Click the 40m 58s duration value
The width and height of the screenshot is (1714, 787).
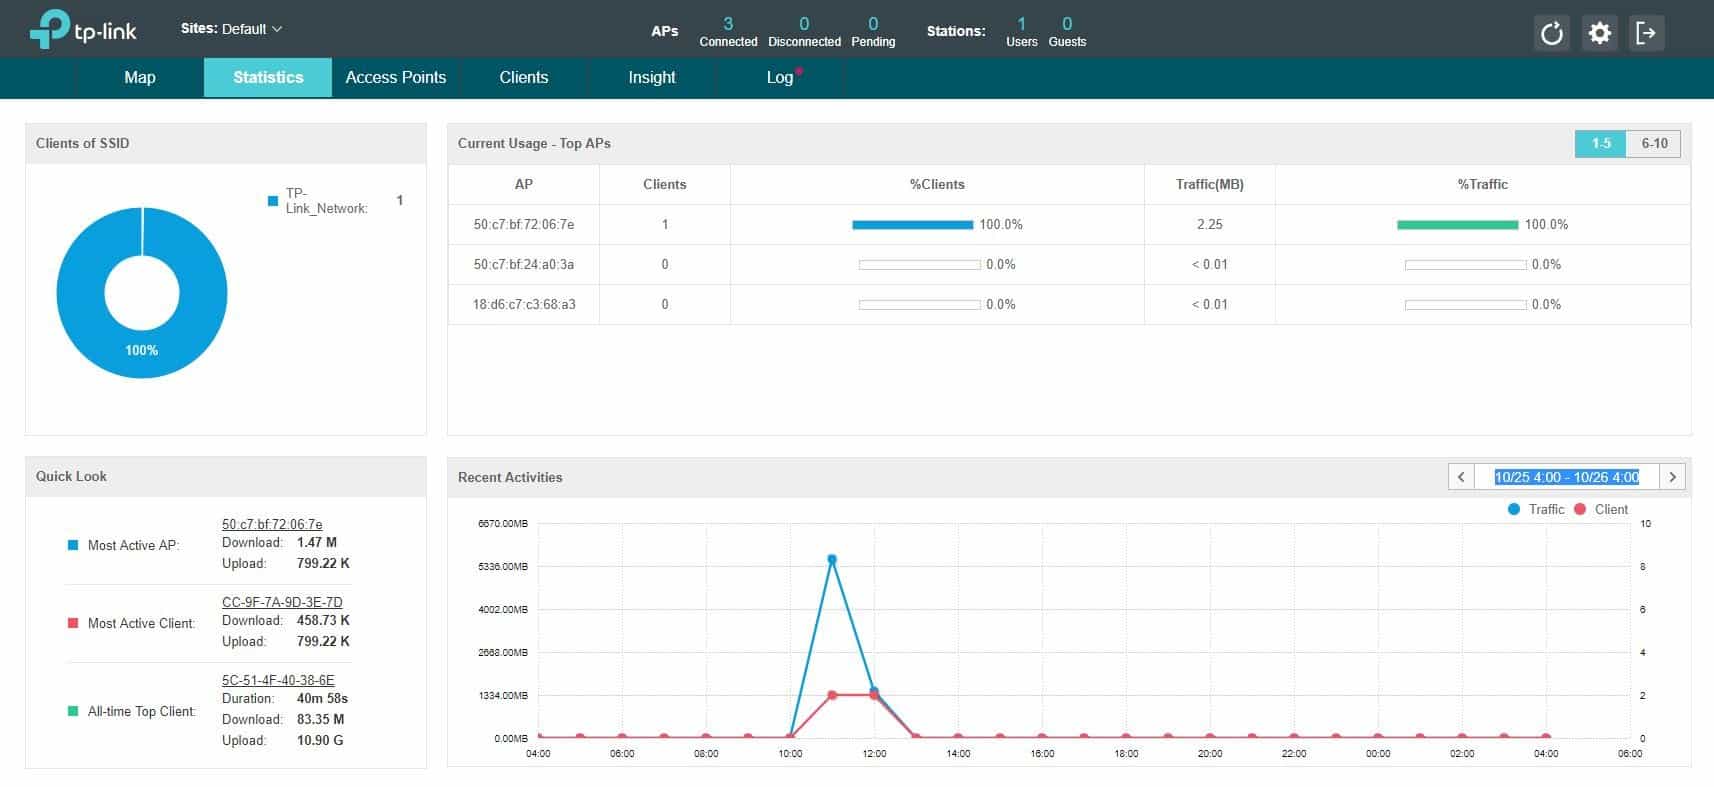(x=322, y=698)
